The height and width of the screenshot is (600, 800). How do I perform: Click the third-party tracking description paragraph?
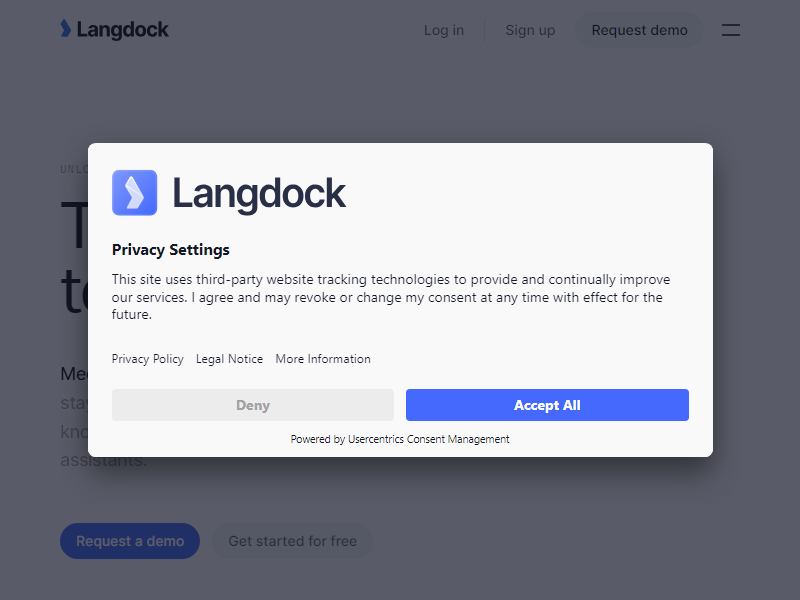pyautogui.click(x=390, y=297)
